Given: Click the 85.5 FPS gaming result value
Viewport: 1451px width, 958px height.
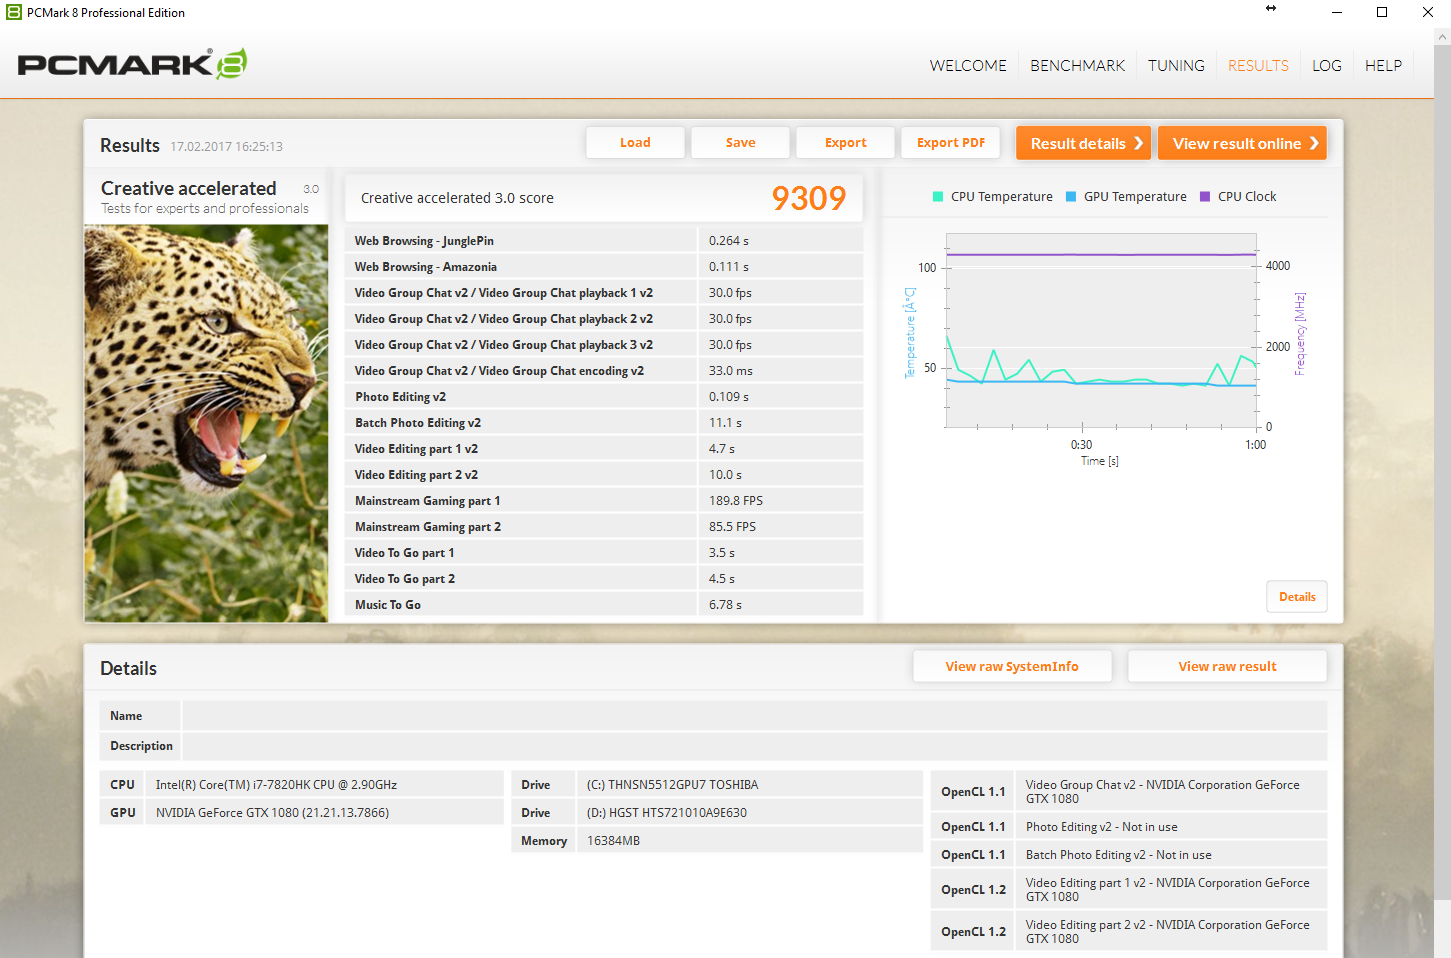Looking at the screenshot, I should (733, 527).
